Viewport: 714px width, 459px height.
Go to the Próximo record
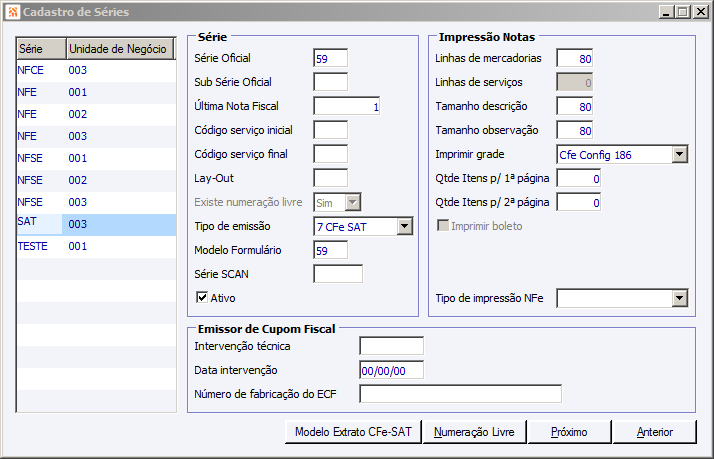coord(568,432)
